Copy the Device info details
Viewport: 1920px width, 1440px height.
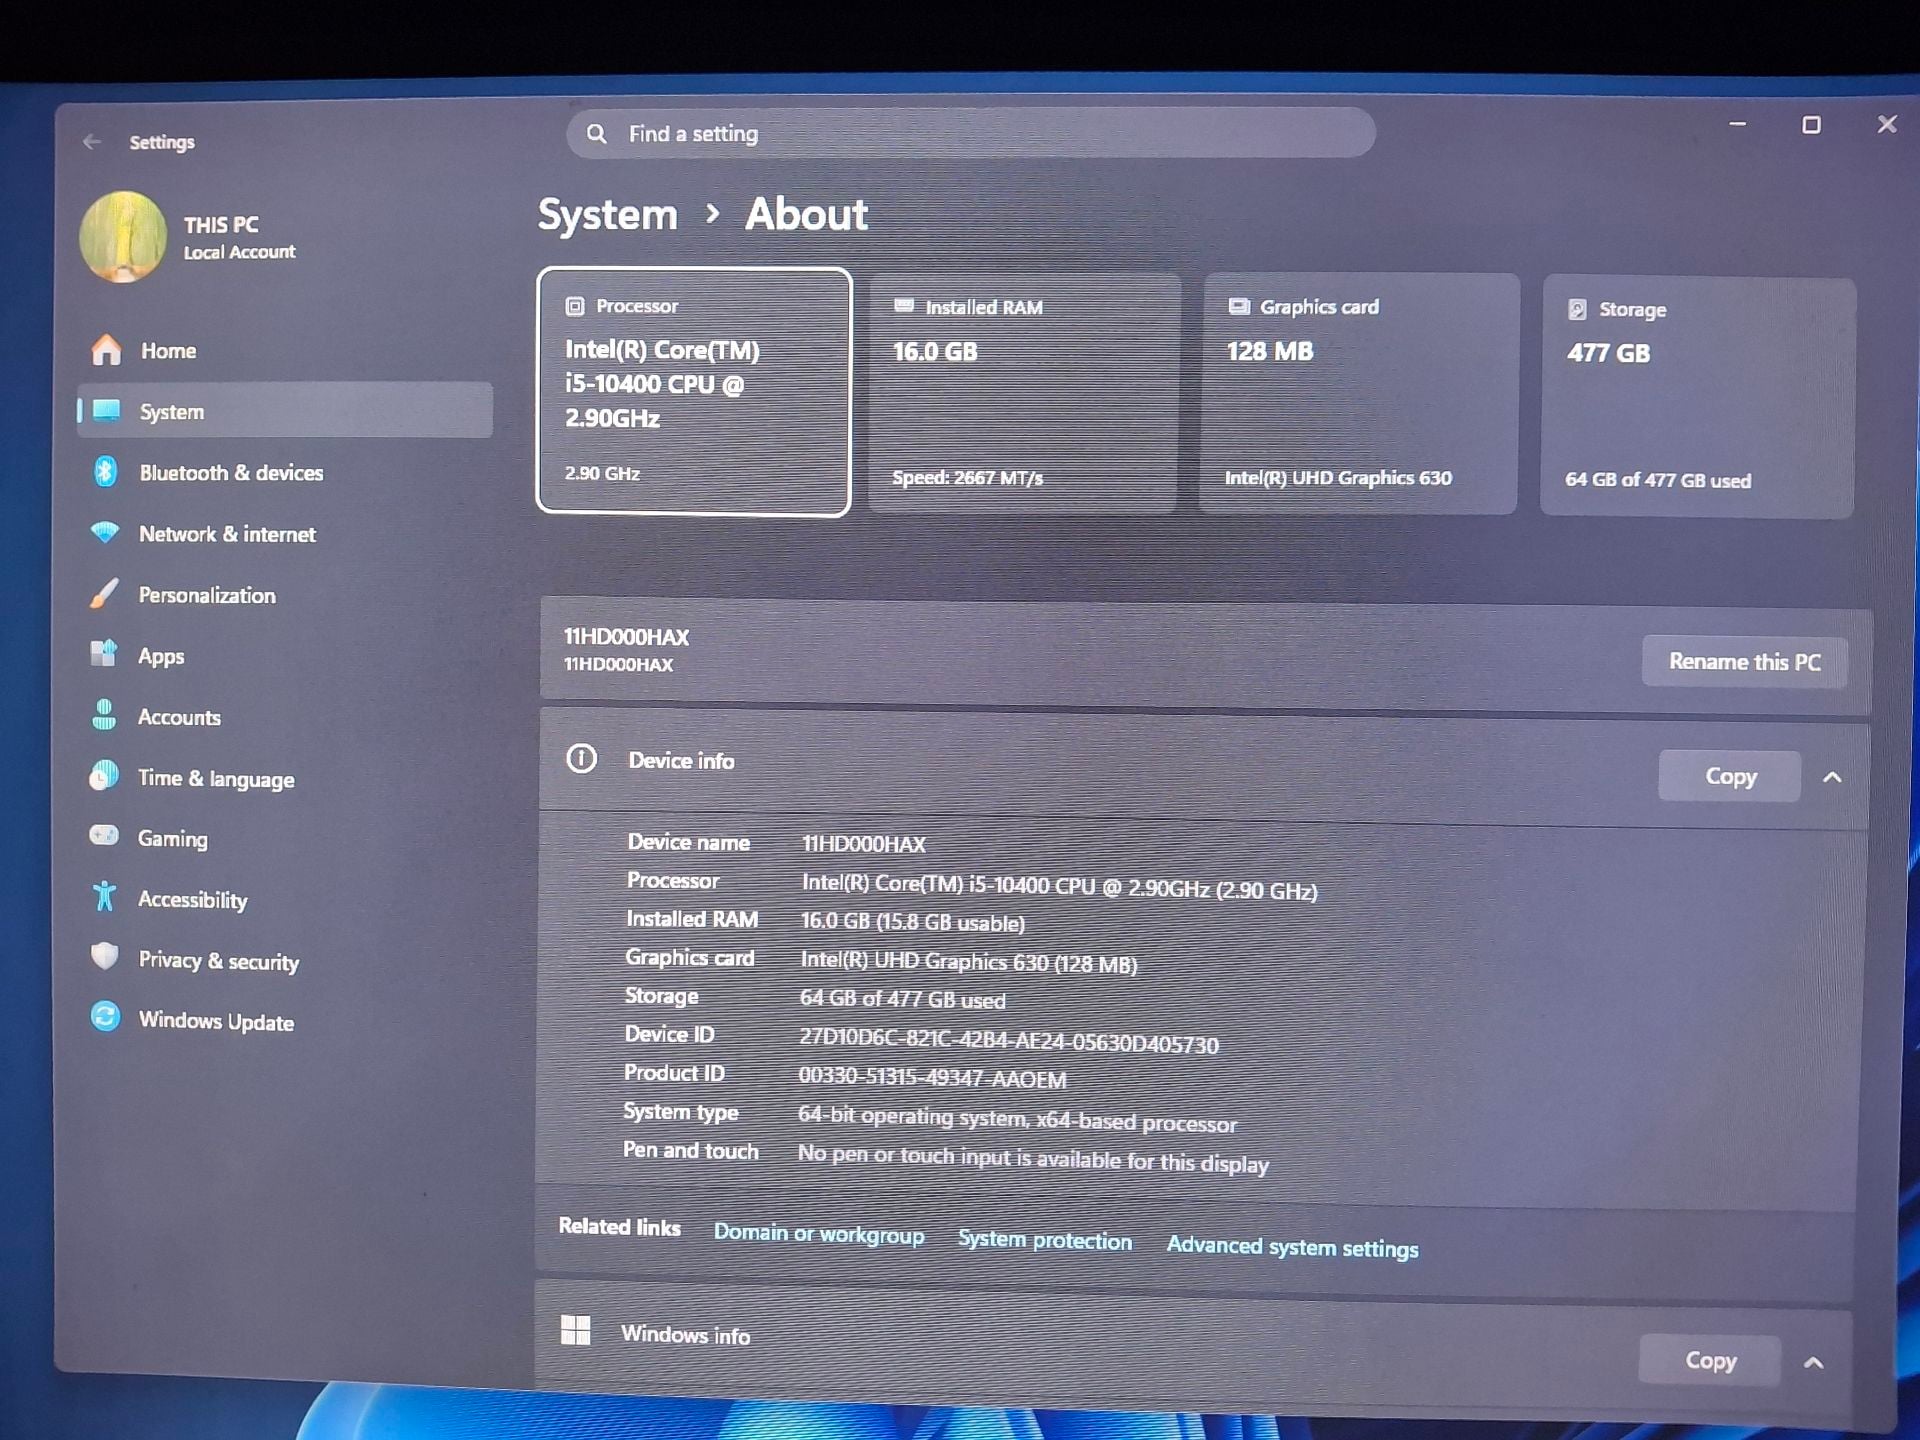1730,776
